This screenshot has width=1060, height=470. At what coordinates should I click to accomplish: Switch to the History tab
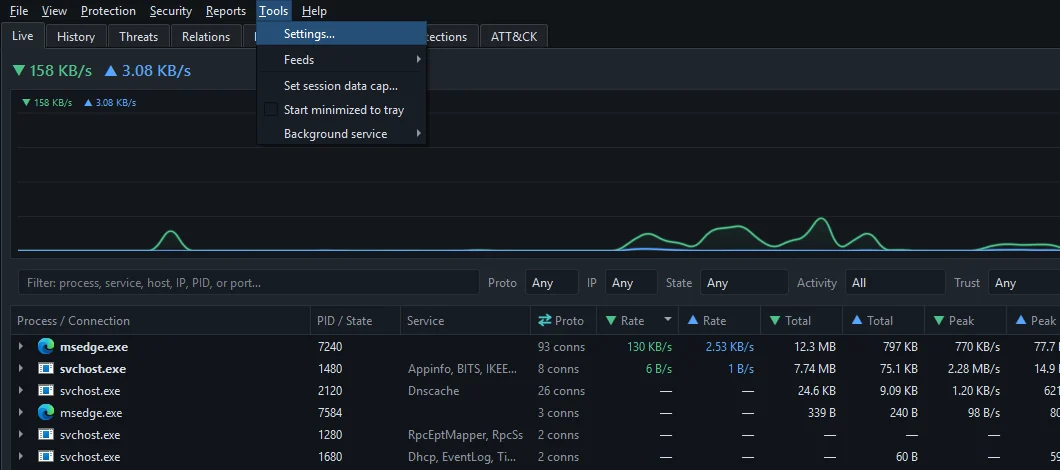pos(76,37)
